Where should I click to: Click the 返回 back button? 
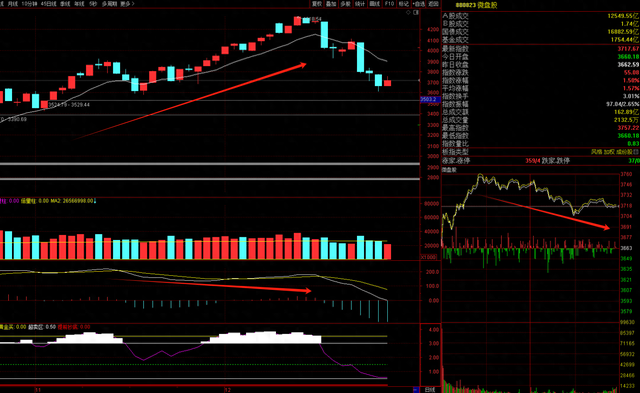pos(433,4)
